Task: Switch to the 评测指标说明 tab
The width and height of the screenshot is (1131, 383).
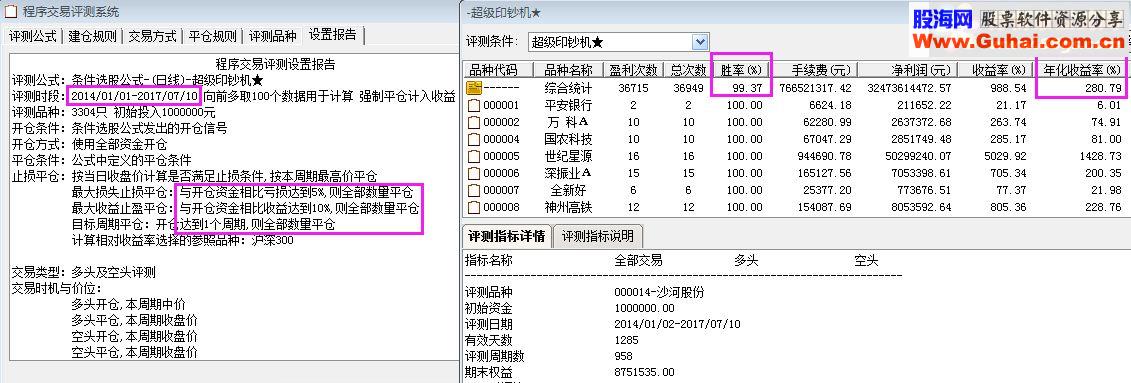Action: [x=597, y=236]
